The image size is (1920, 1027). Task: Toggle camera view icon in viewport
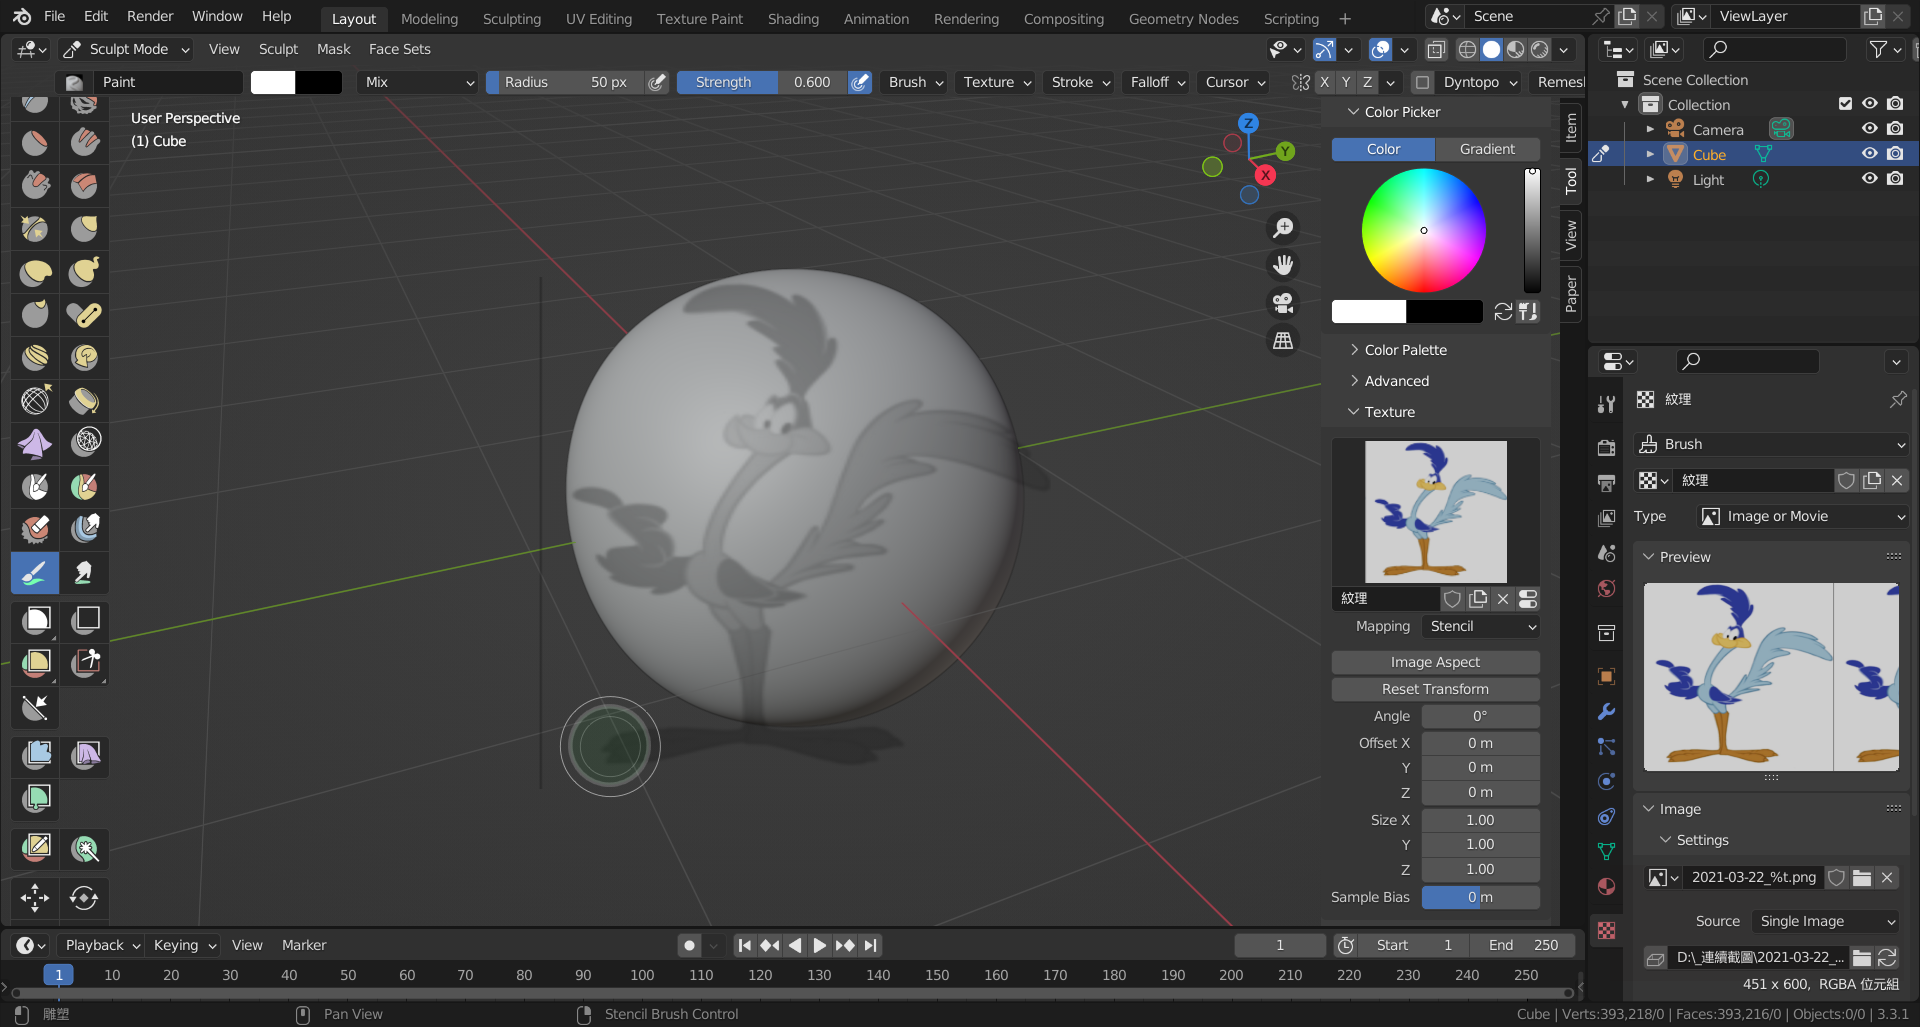pyautogui.click(x=1283, y=303)
